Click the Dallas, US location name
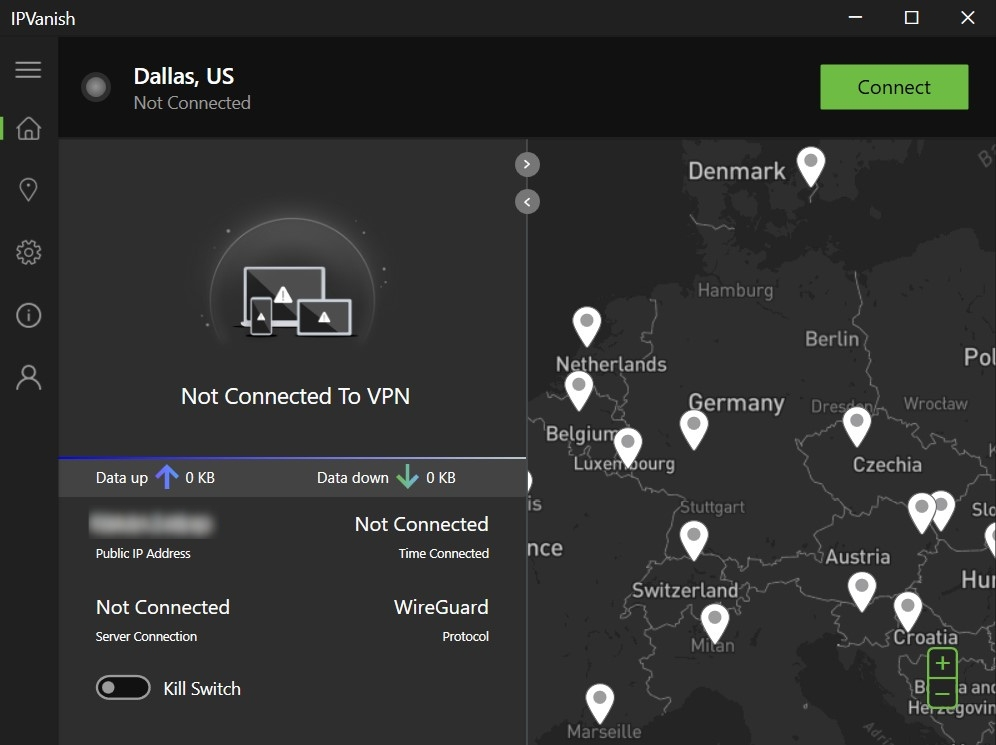 (x=184, y=76)
